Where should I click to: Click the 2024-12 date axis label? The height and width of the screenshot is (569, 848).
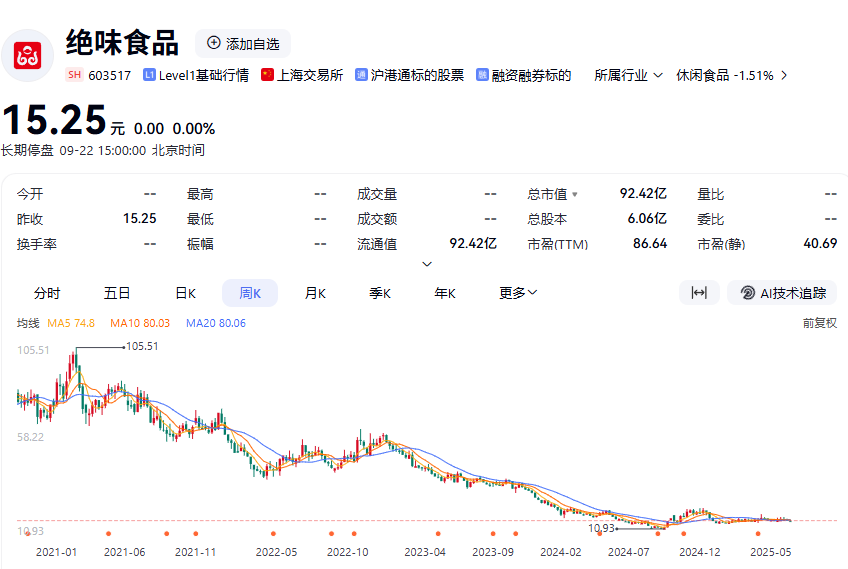pos(699,552)
